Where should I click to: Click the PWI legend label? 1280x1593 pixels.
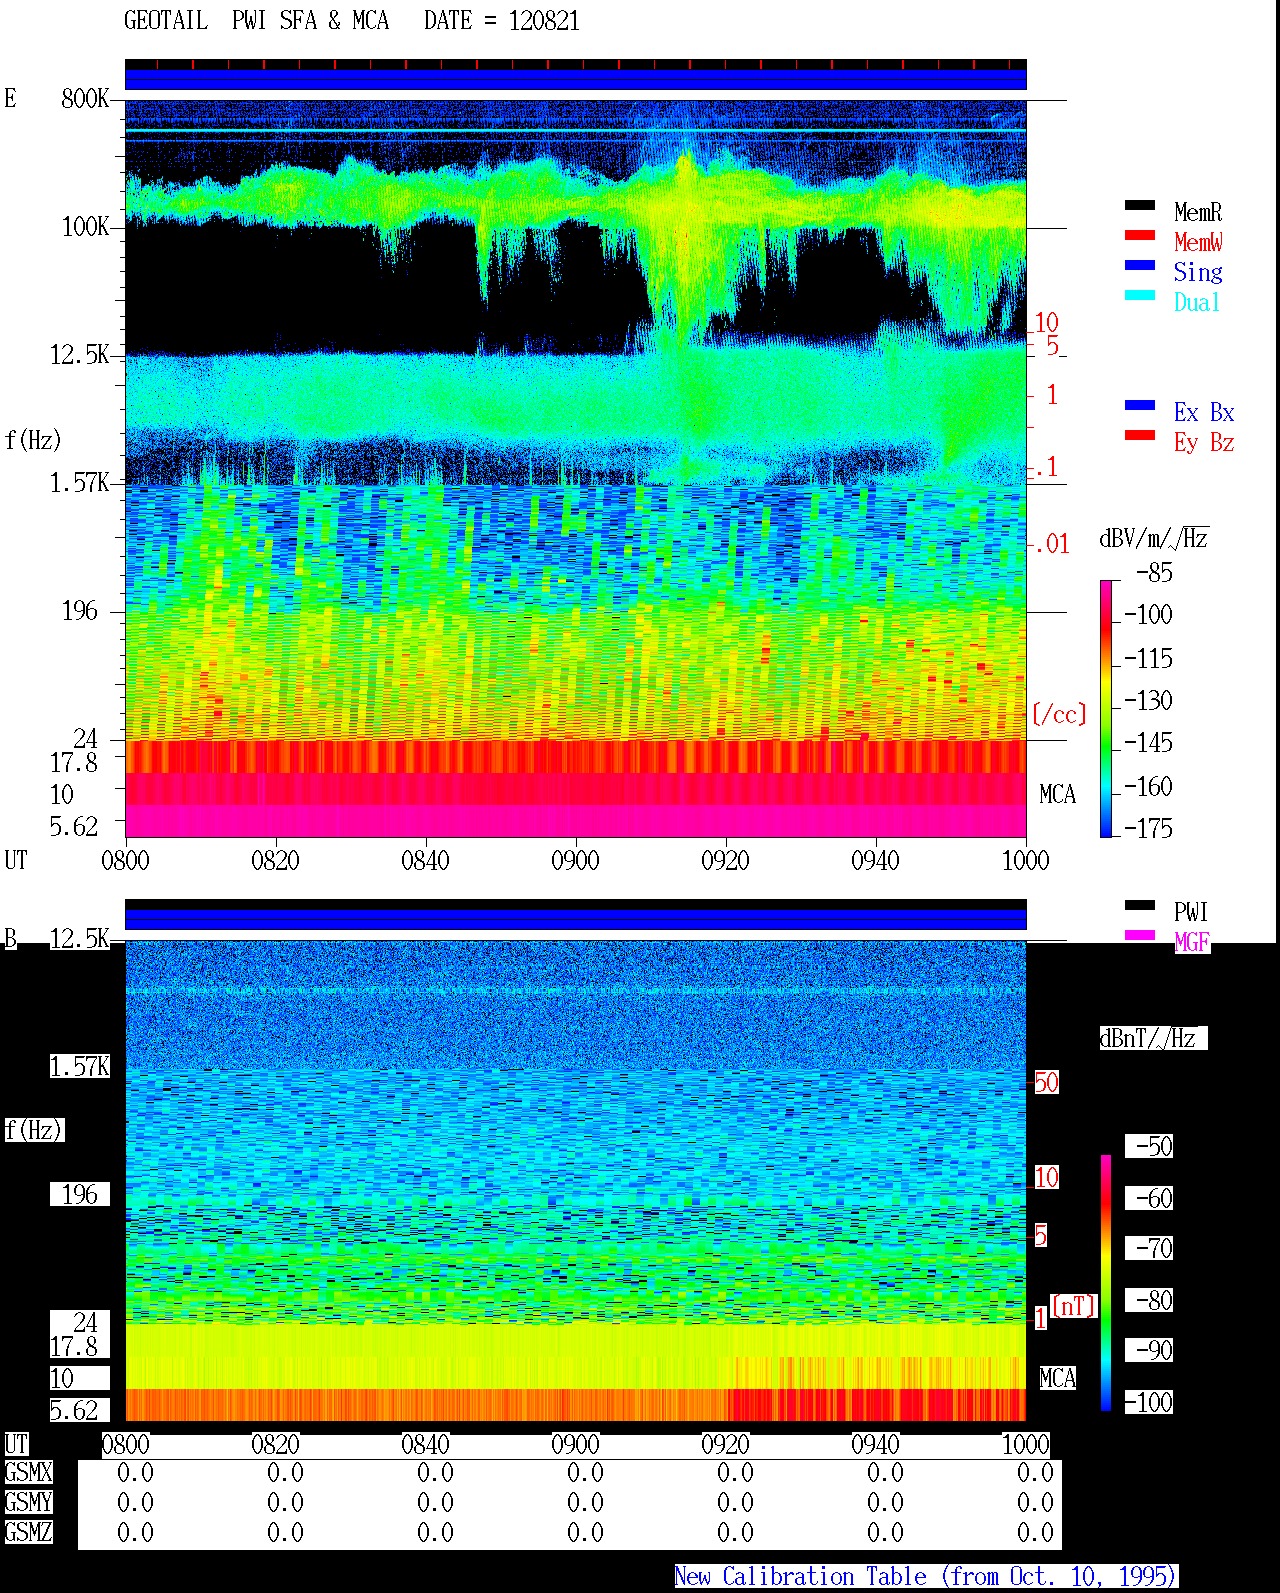(x=1191, y=912)
